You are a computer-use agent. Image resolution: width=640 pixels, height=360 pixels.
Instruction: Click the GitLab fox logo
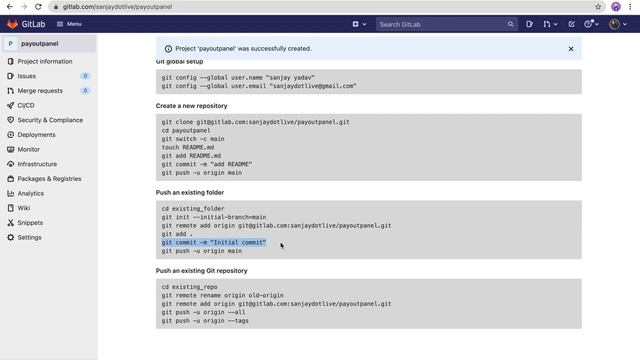(12, 24)
